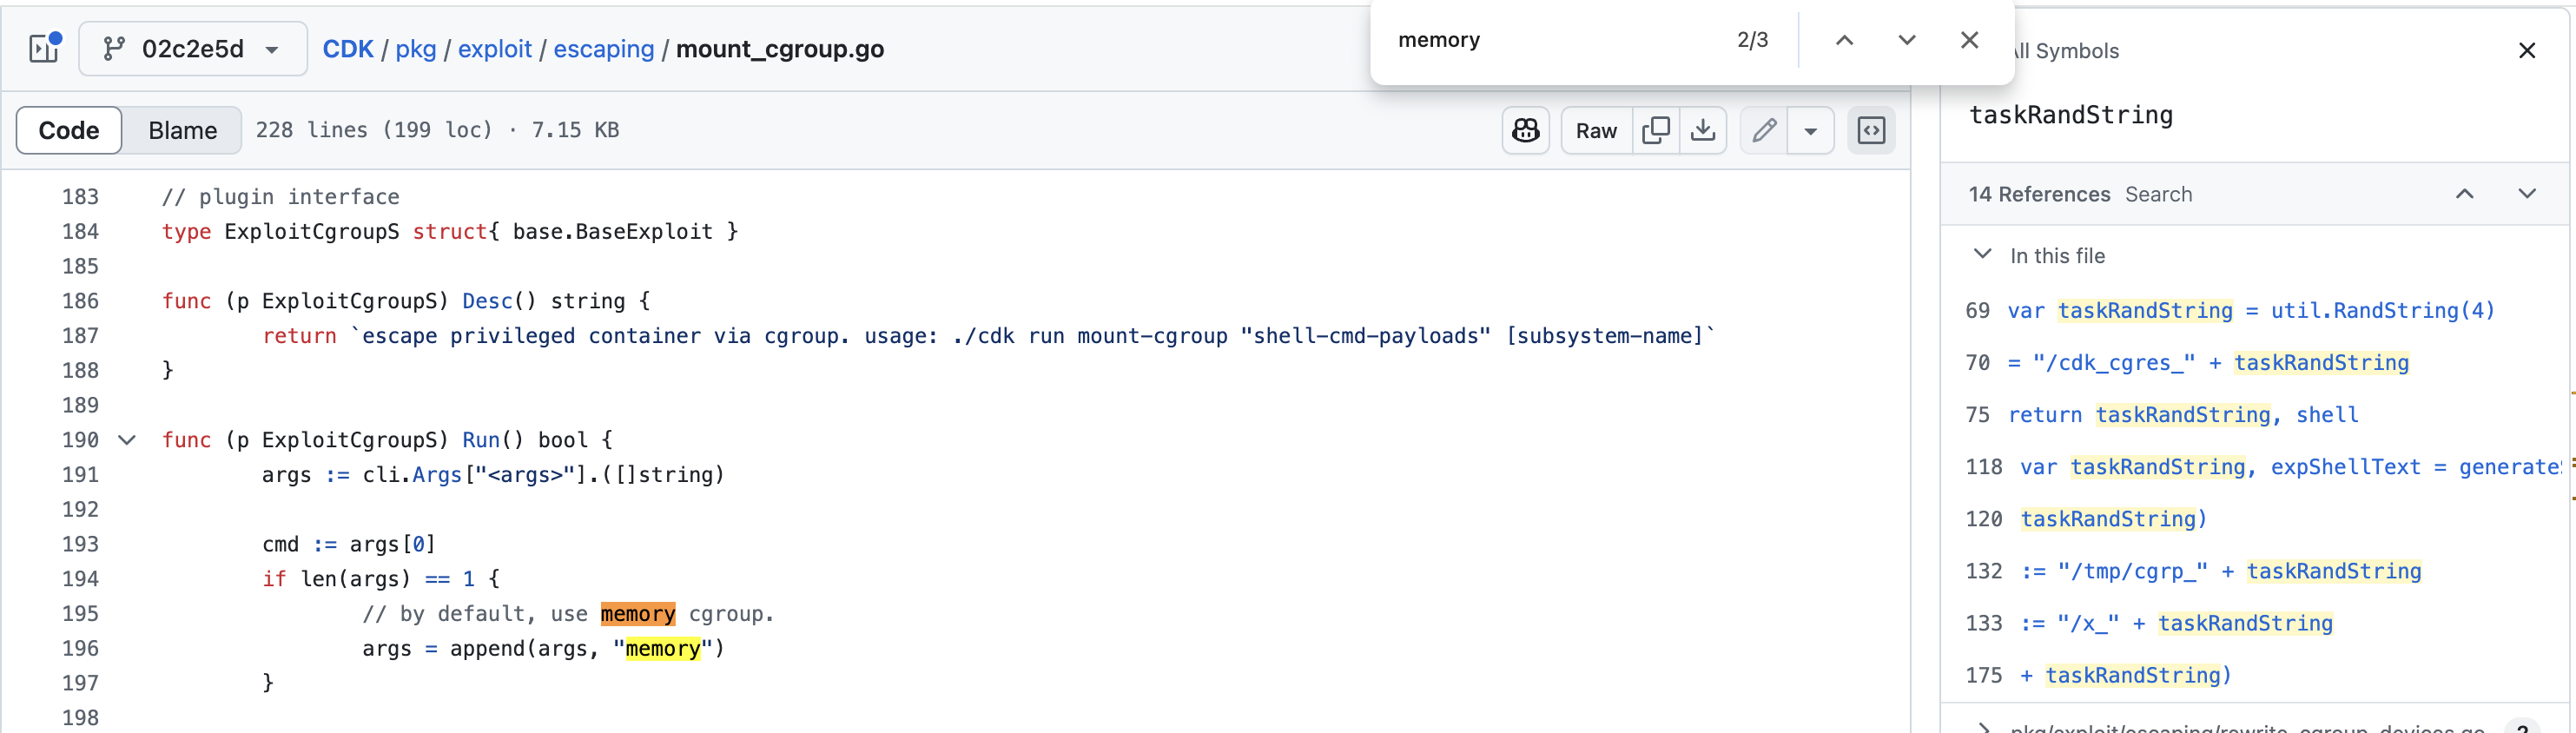This screenshot has height=733, width=2576.
Task: Jump to next search match
Action: (x=1906, y=40)
